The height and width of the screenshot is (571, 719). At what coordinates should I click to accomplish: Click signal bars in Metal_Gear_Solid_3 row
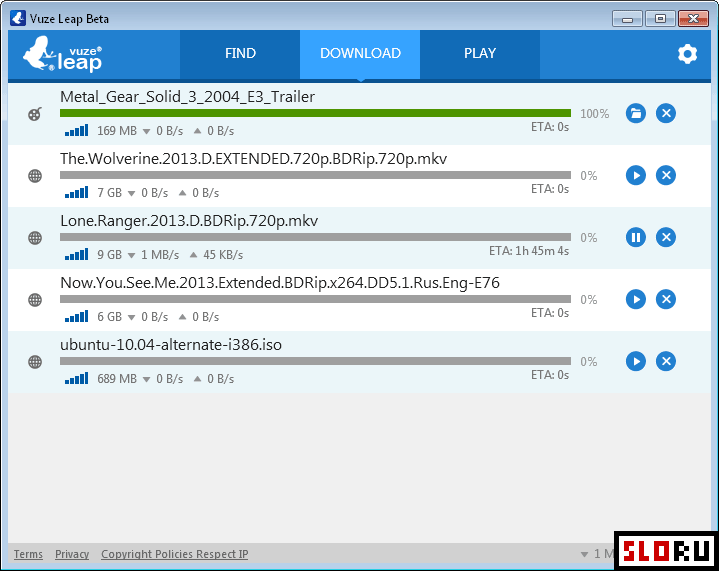point(77,130)
